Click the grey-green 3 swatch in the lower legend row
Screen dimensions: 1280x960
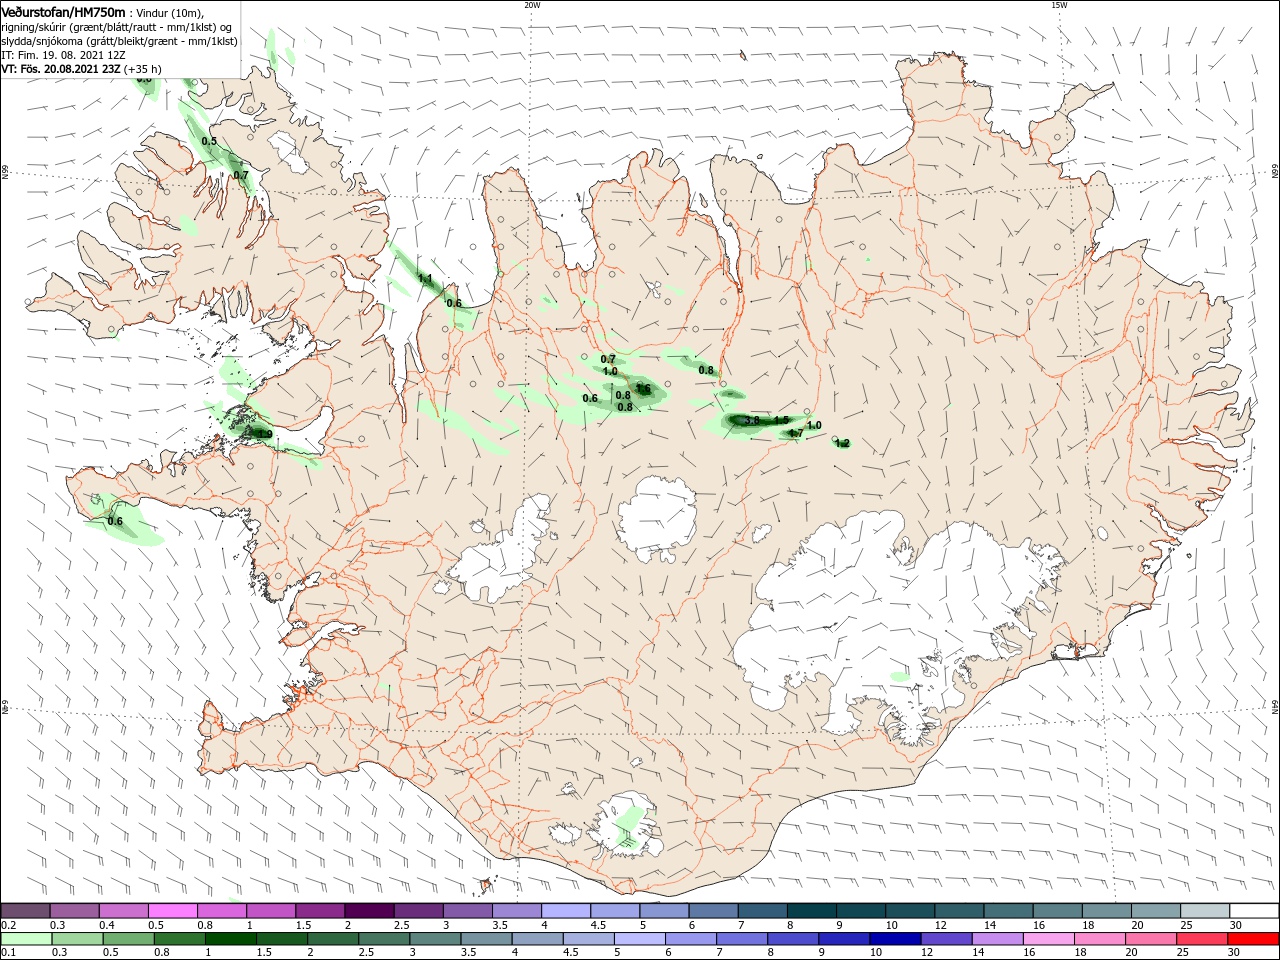(x=435, y=939)
